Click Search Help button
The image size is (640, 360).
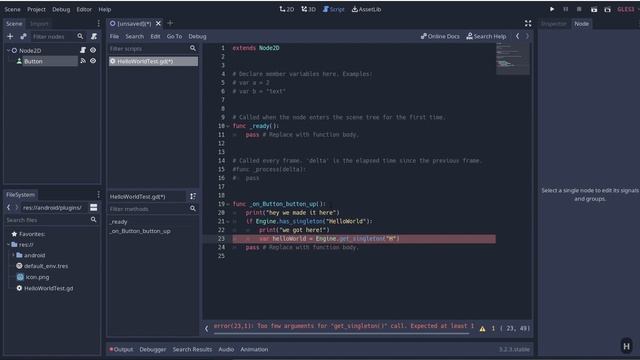(x=486, y=36)
